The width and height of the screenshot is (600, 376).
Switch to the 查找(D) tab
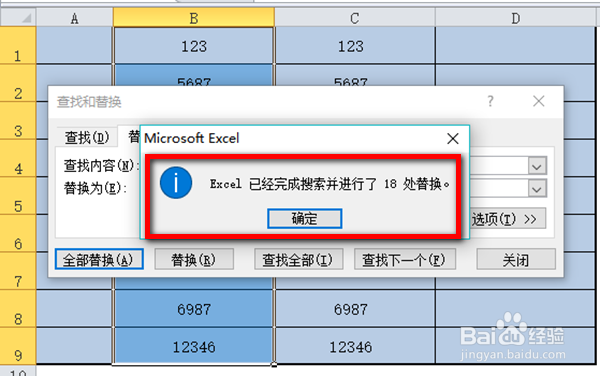click(x=87, y=137)
